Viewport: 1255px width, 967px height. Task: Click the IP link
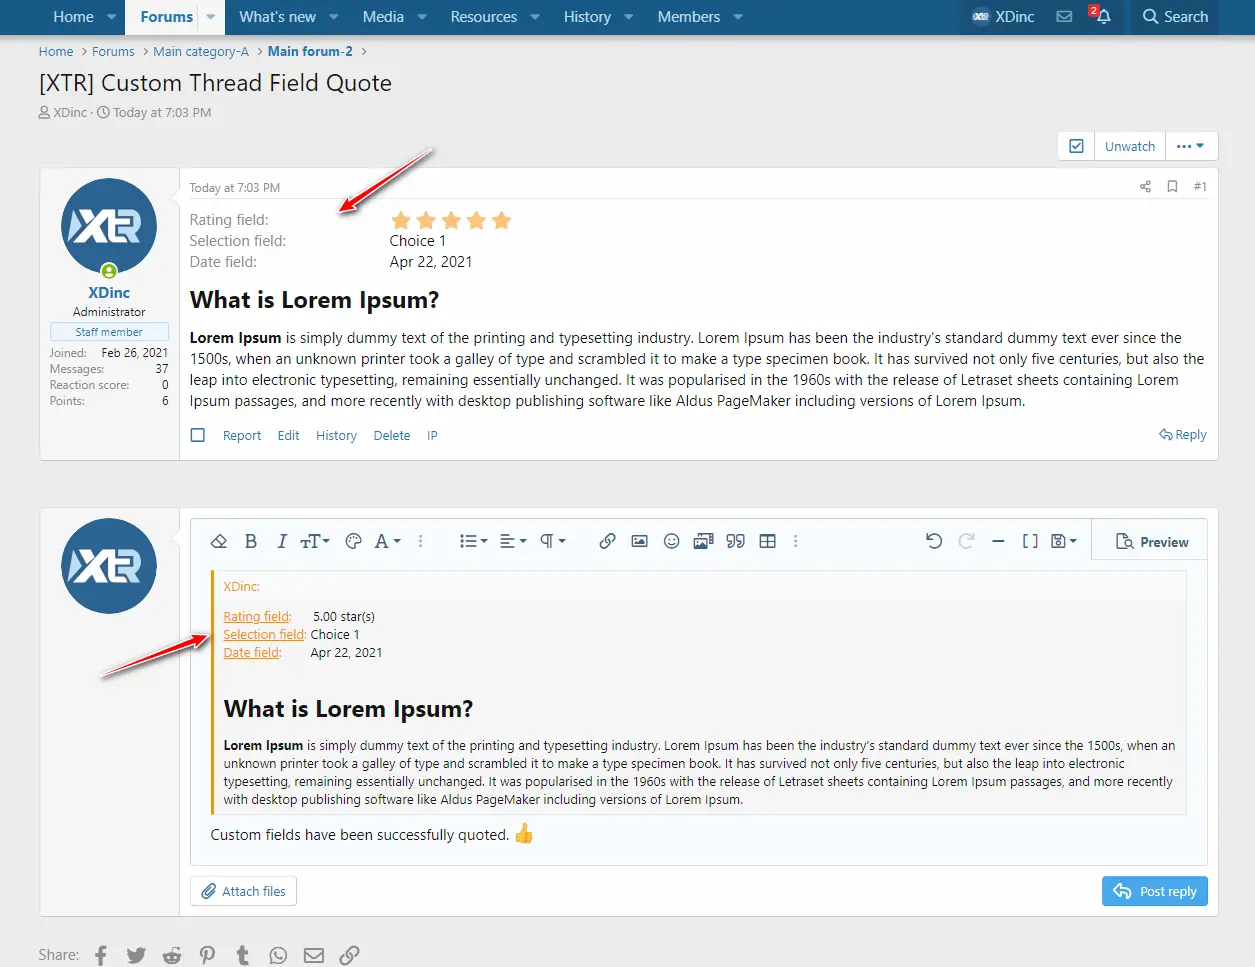tap(432, 436)
